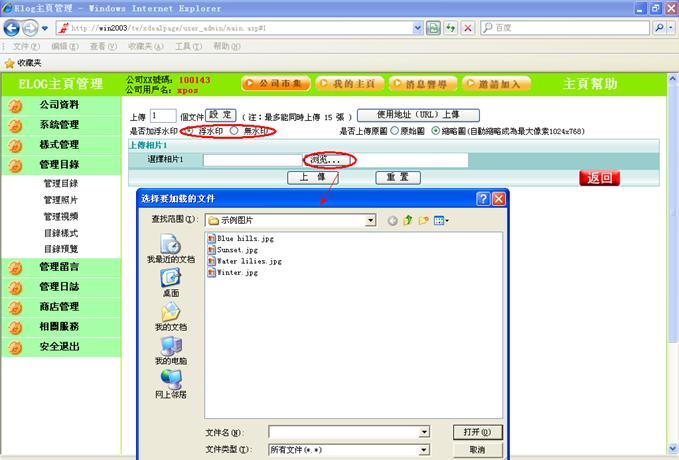
Task: Choose the 無水印 no-watermark option
Action: click(x=234, y=131)
